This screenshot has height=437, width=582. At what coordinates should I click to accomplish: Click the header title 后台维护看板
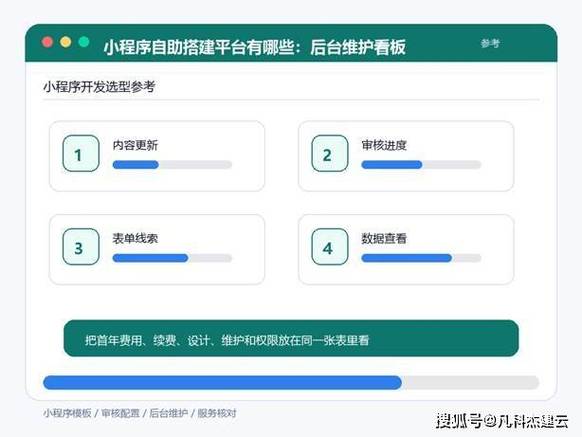tap(358, 48)
